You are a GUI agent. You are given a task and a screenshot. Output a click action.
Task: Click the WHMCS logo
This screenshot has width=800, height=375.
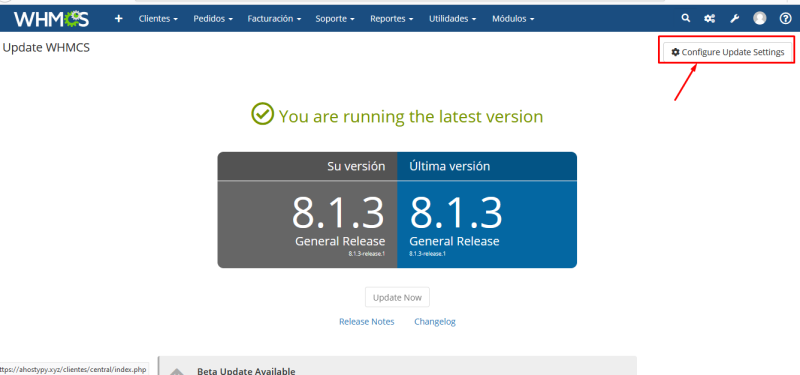pos(51,19)
